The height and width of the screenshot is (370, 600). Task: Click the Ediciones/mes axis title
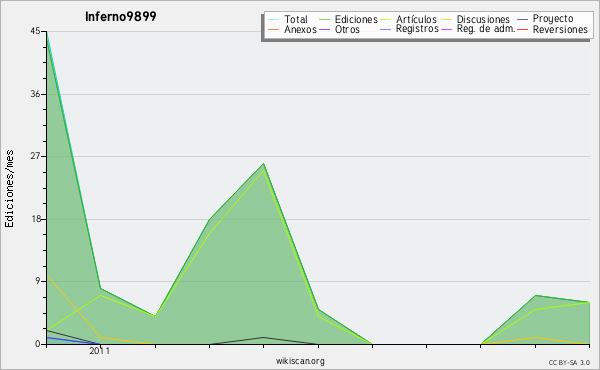(9, 189)
